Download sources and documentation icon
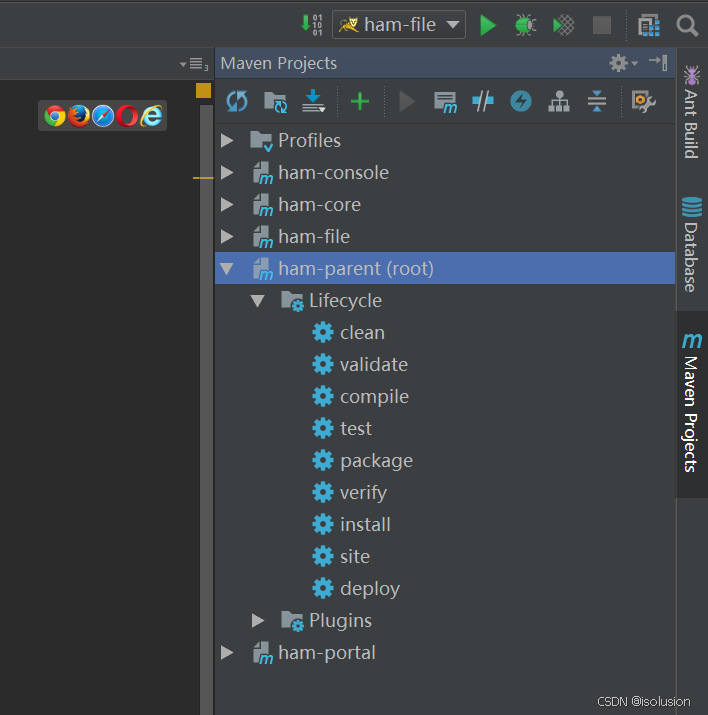This screenshot has height=715, width=708. click(314, 101)
